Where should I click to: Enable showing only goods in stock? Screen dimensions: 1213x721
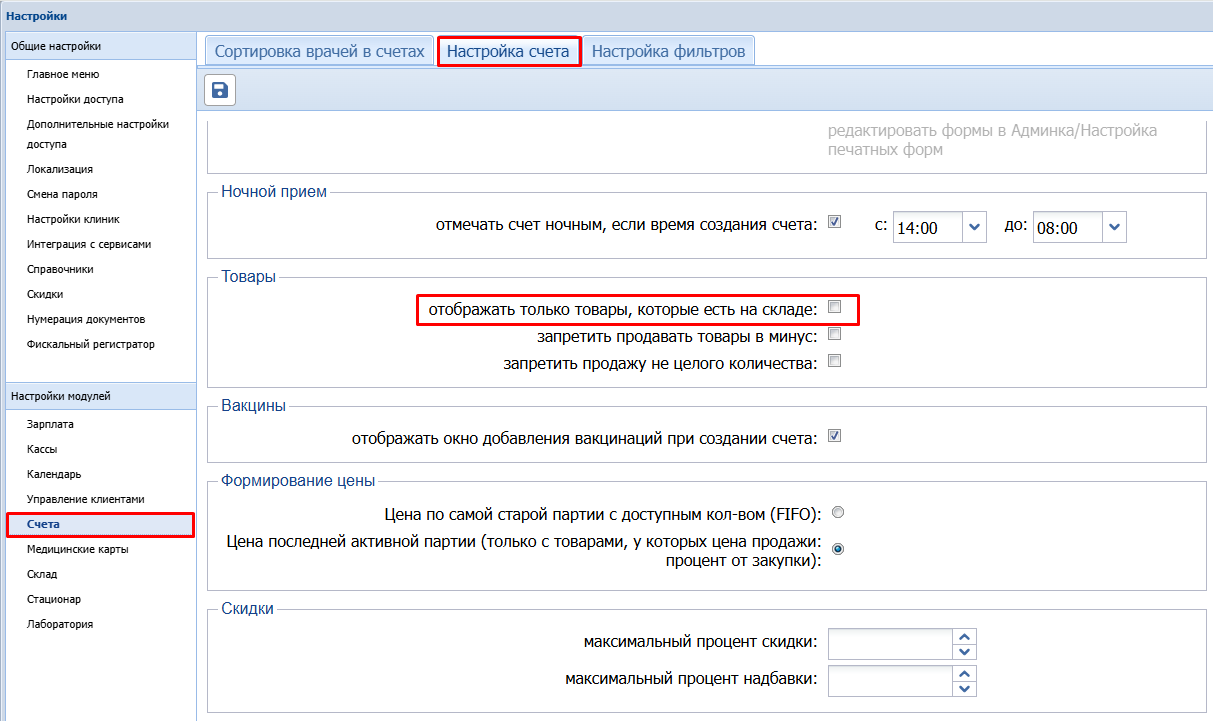pyautogui.click(x=835, y=309)
